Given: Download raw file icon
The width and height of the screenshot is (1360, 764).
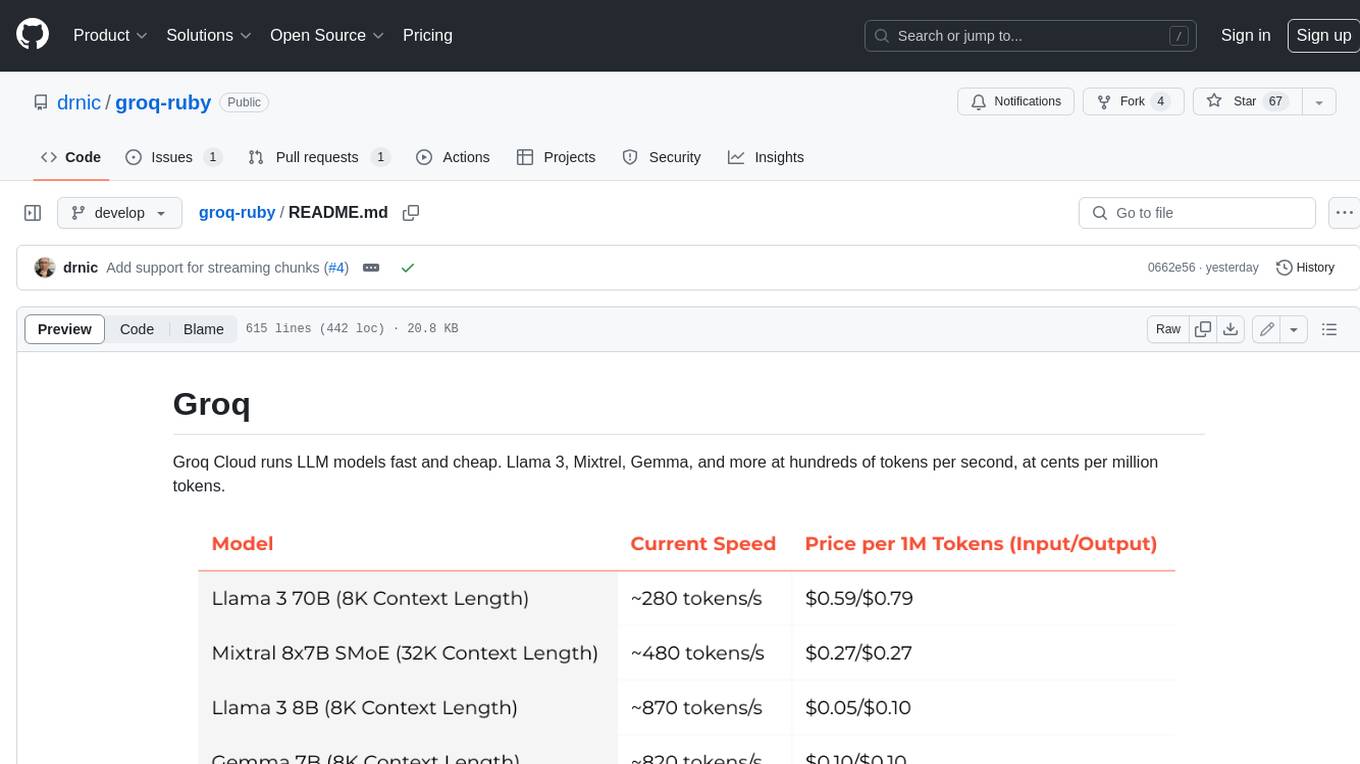Looking at the screenshot, I should (x=1231, y=329).
